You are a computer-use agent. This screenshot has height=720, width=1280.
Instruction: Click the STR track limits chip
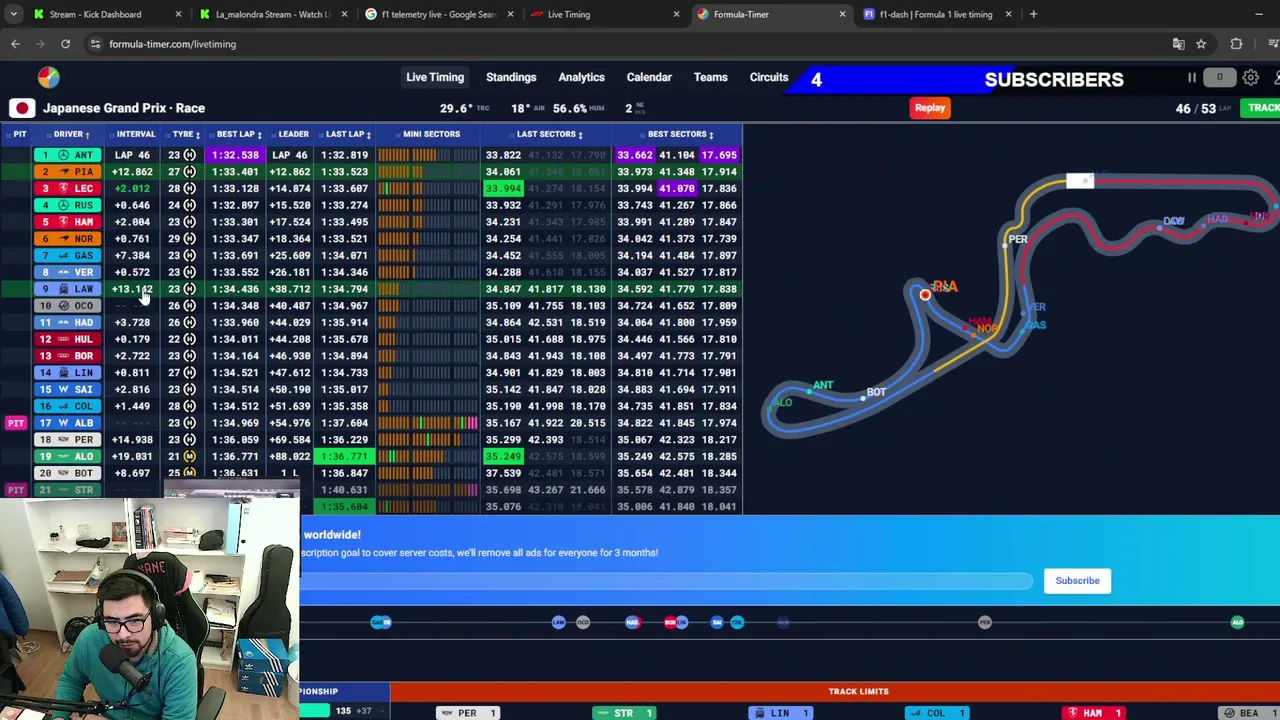click(625, 713)
